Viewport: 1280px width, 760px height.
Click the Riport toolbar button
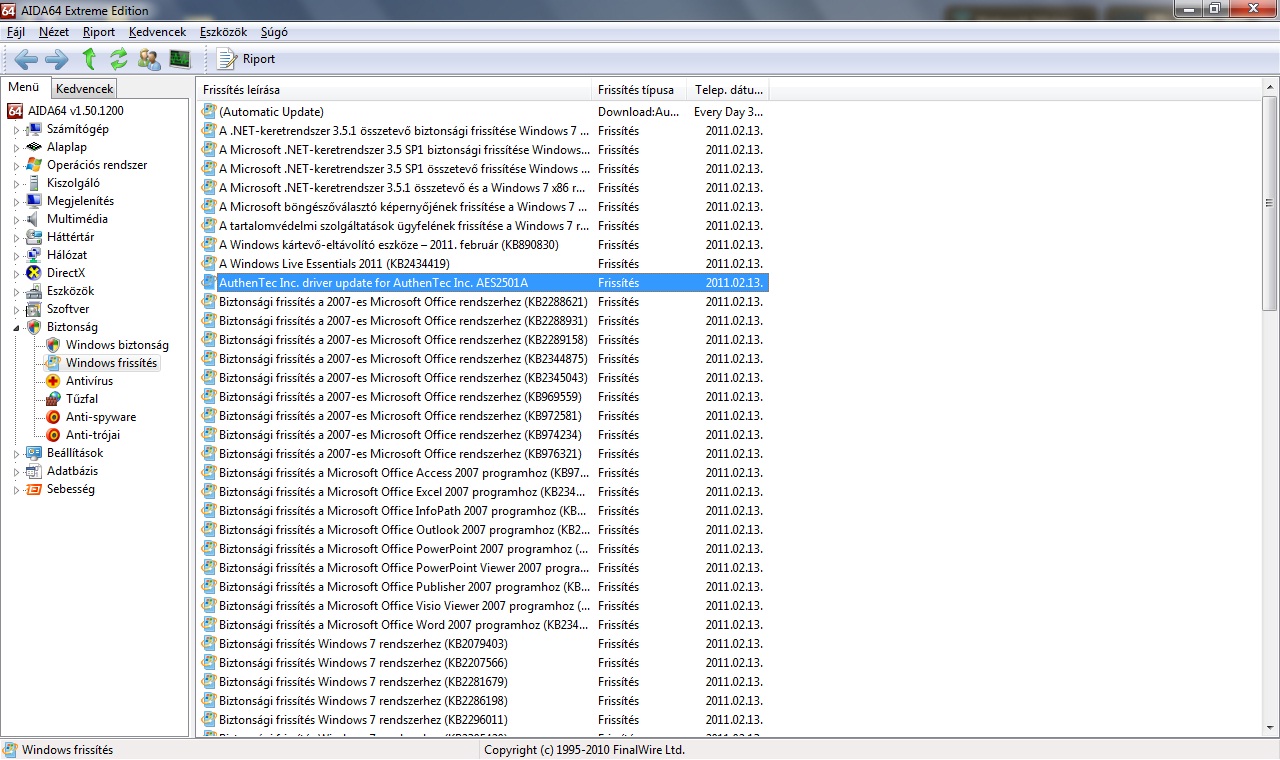coord(246,59)
